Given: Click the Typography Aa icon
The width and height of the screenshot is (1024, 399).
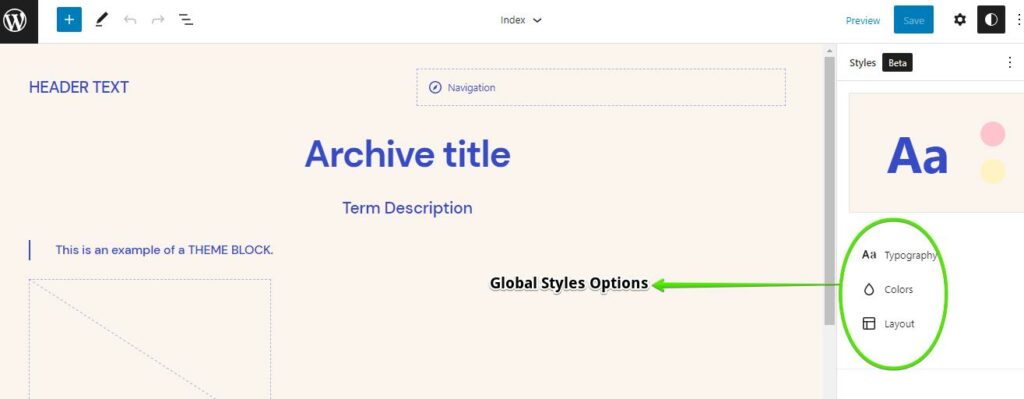Looking at the screenshot, I should tap(869, 255).
